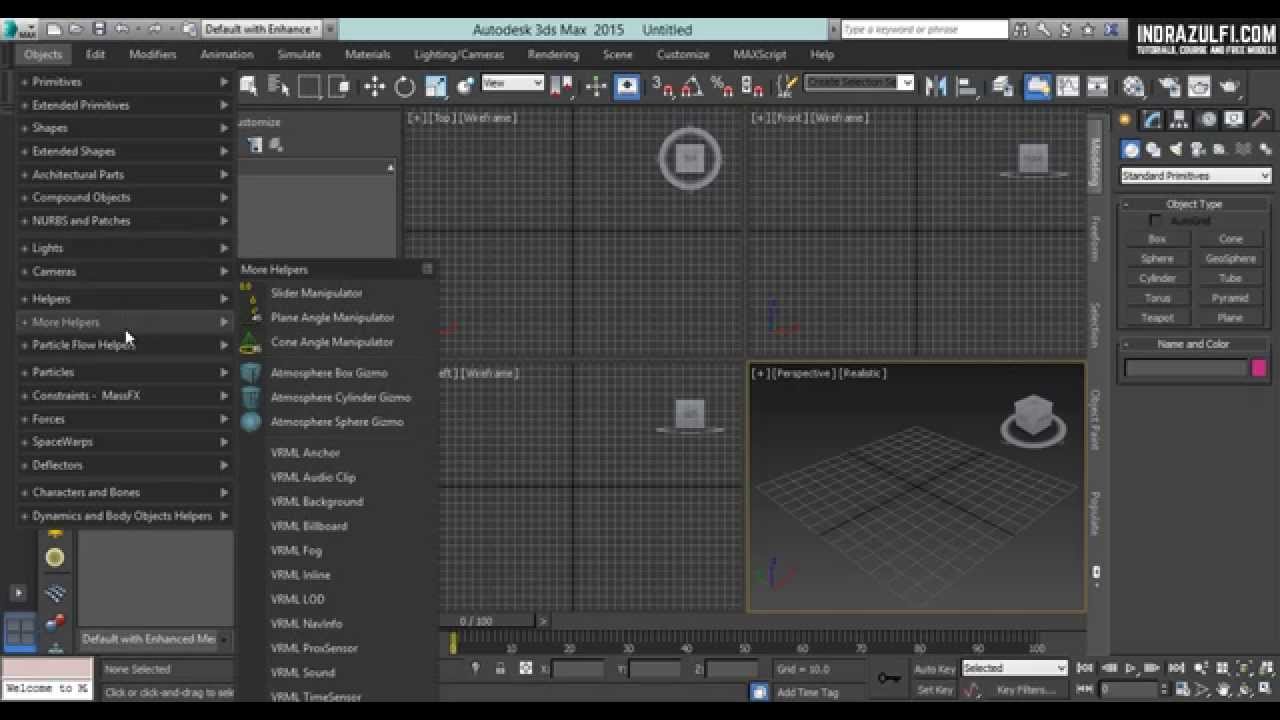This screenshot has height=720, width=1280.
Task: Click the Set Keys key icon
Action: click(889, 679)
